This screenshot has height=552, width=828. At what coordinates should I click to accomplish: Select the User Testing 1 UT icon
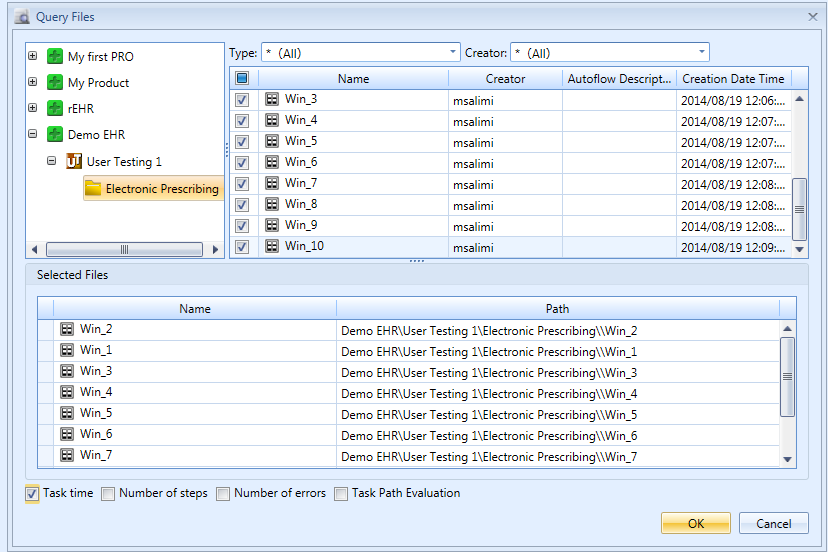click(x=74, y=161)
